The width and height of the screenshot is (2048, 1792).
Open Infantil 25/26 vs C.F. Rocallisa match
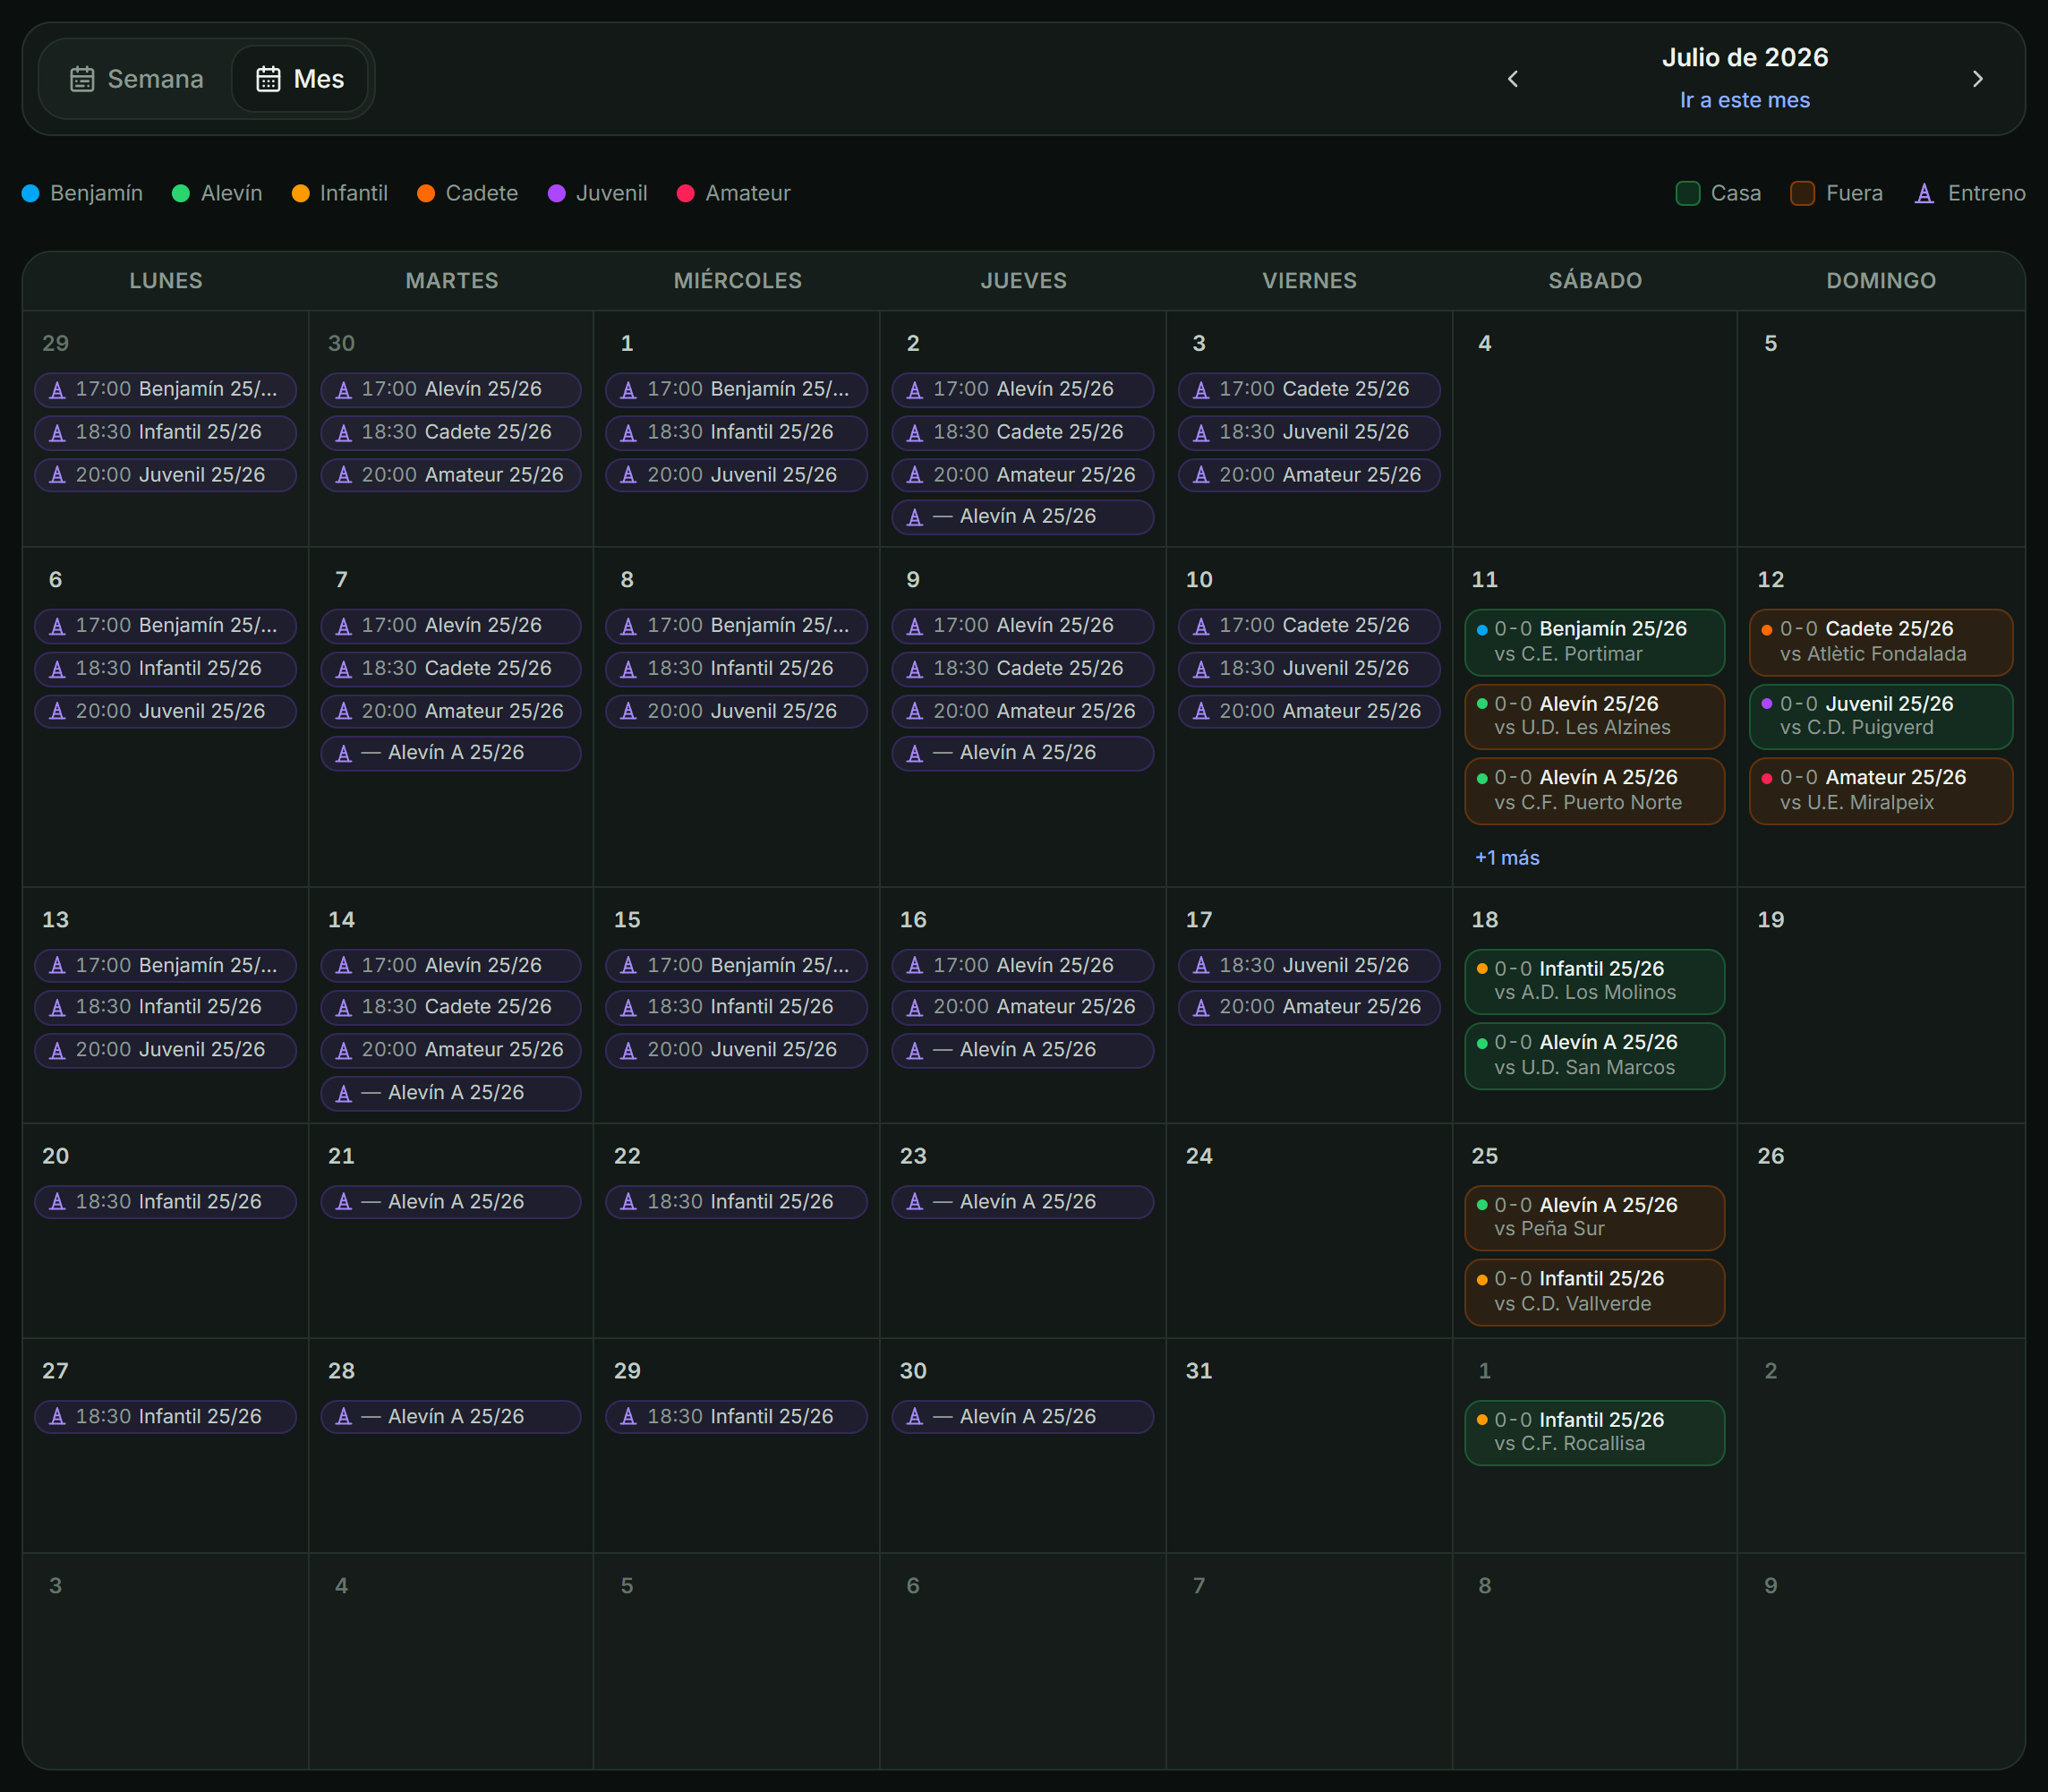1595,1432
